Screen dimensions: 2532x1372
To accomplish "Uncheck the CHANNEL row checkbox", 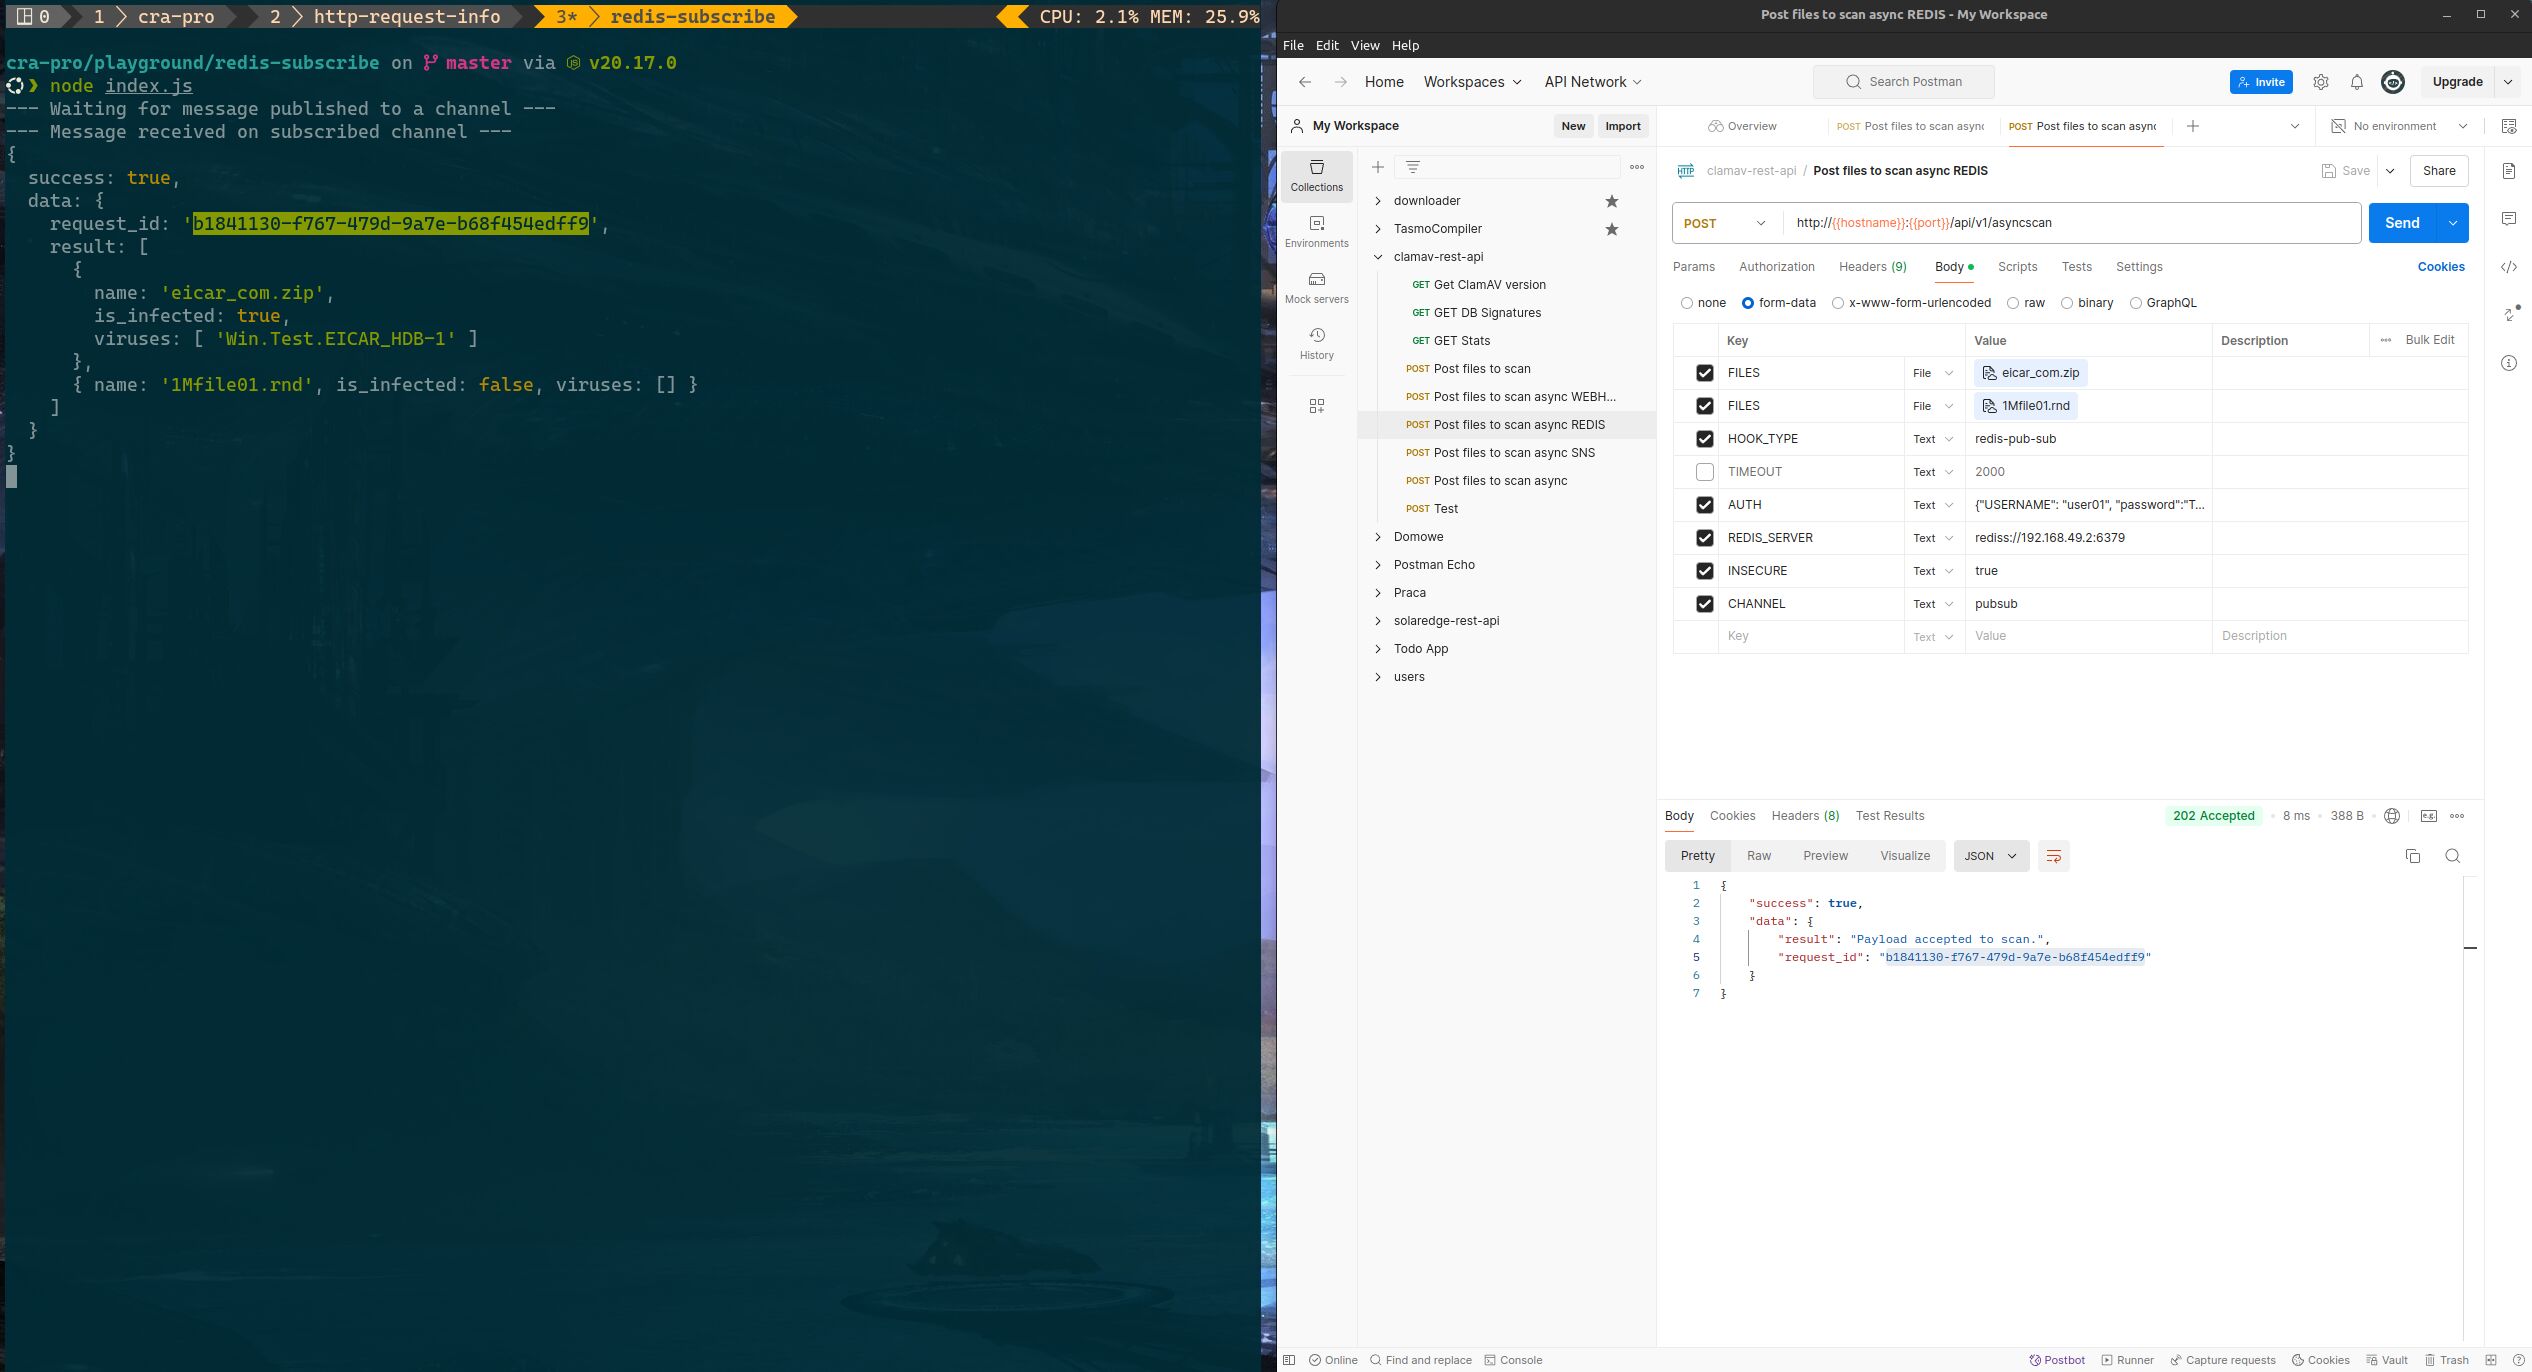I will (1704, 604).
